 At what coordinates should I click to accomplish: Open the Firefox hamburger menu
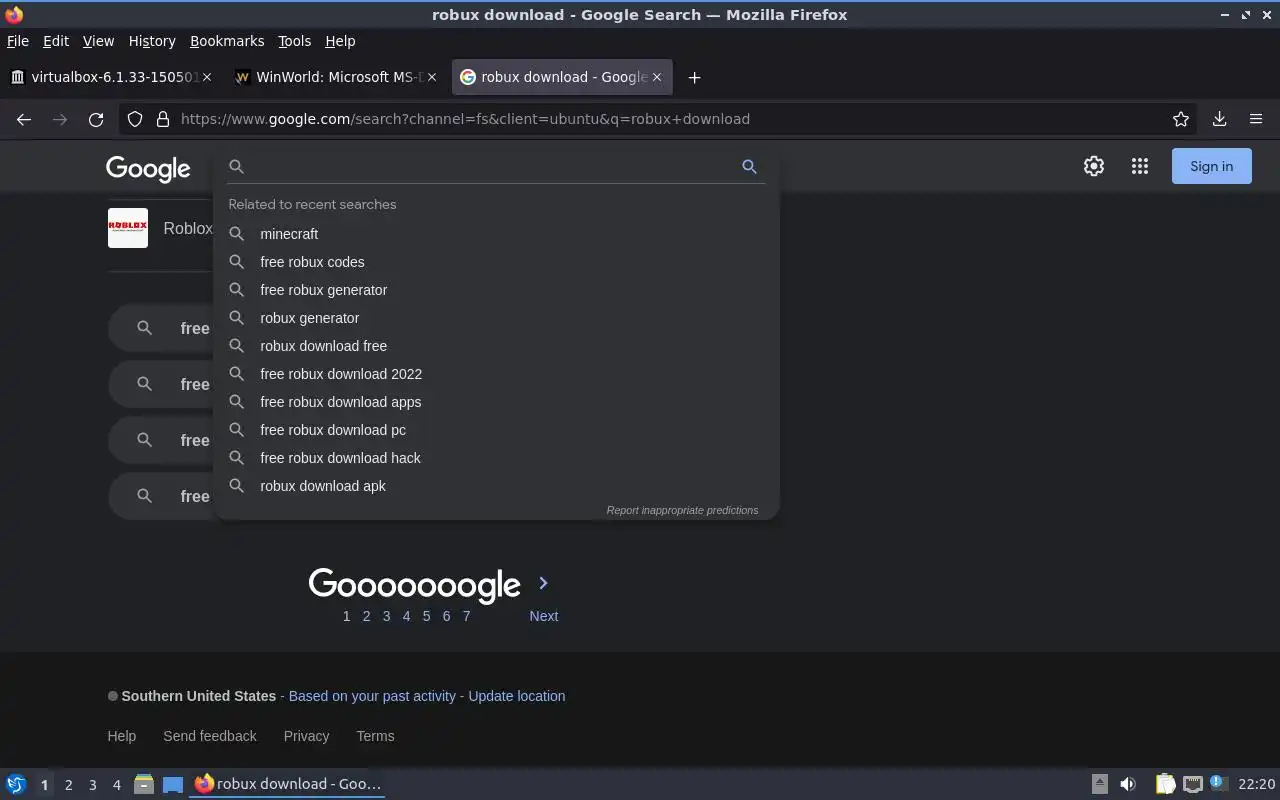click(1256, 119)
